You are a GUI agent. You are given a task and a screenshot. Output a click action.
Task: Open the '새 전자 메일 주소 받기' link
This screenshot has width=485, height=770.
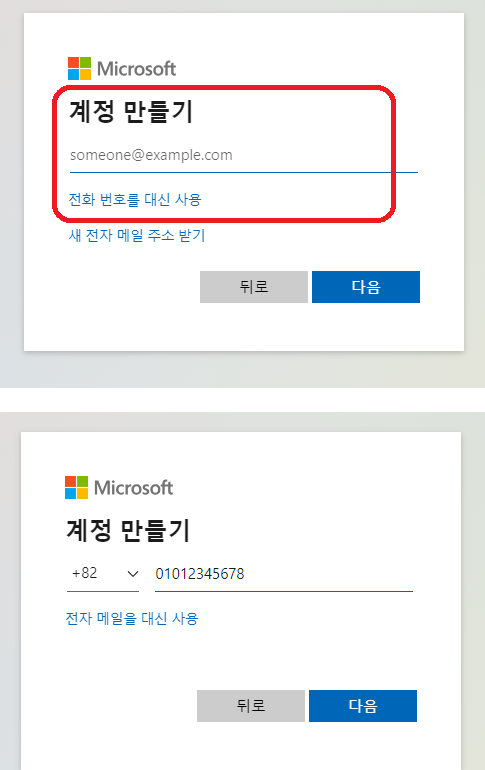coord(136,235)
